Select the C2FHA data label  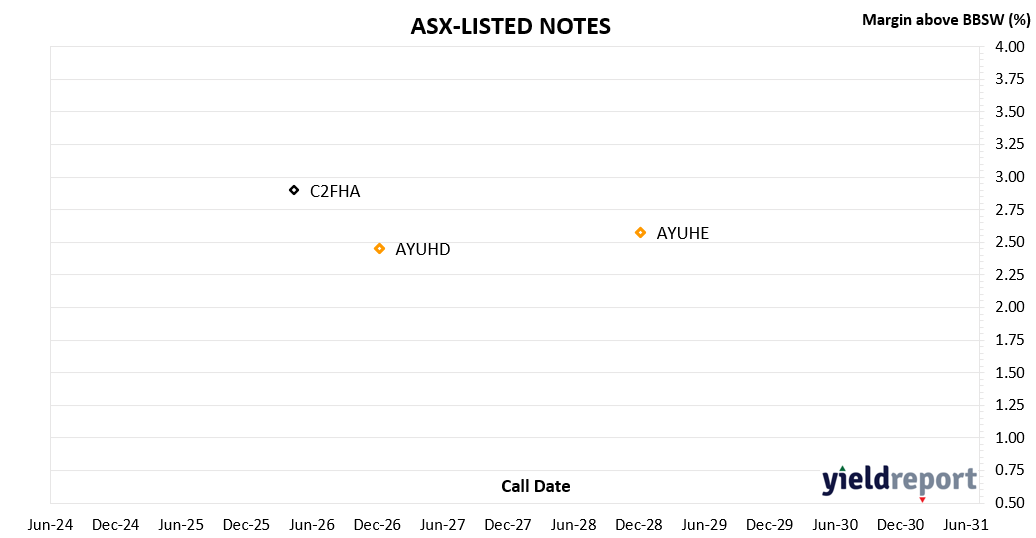point(335,192)
